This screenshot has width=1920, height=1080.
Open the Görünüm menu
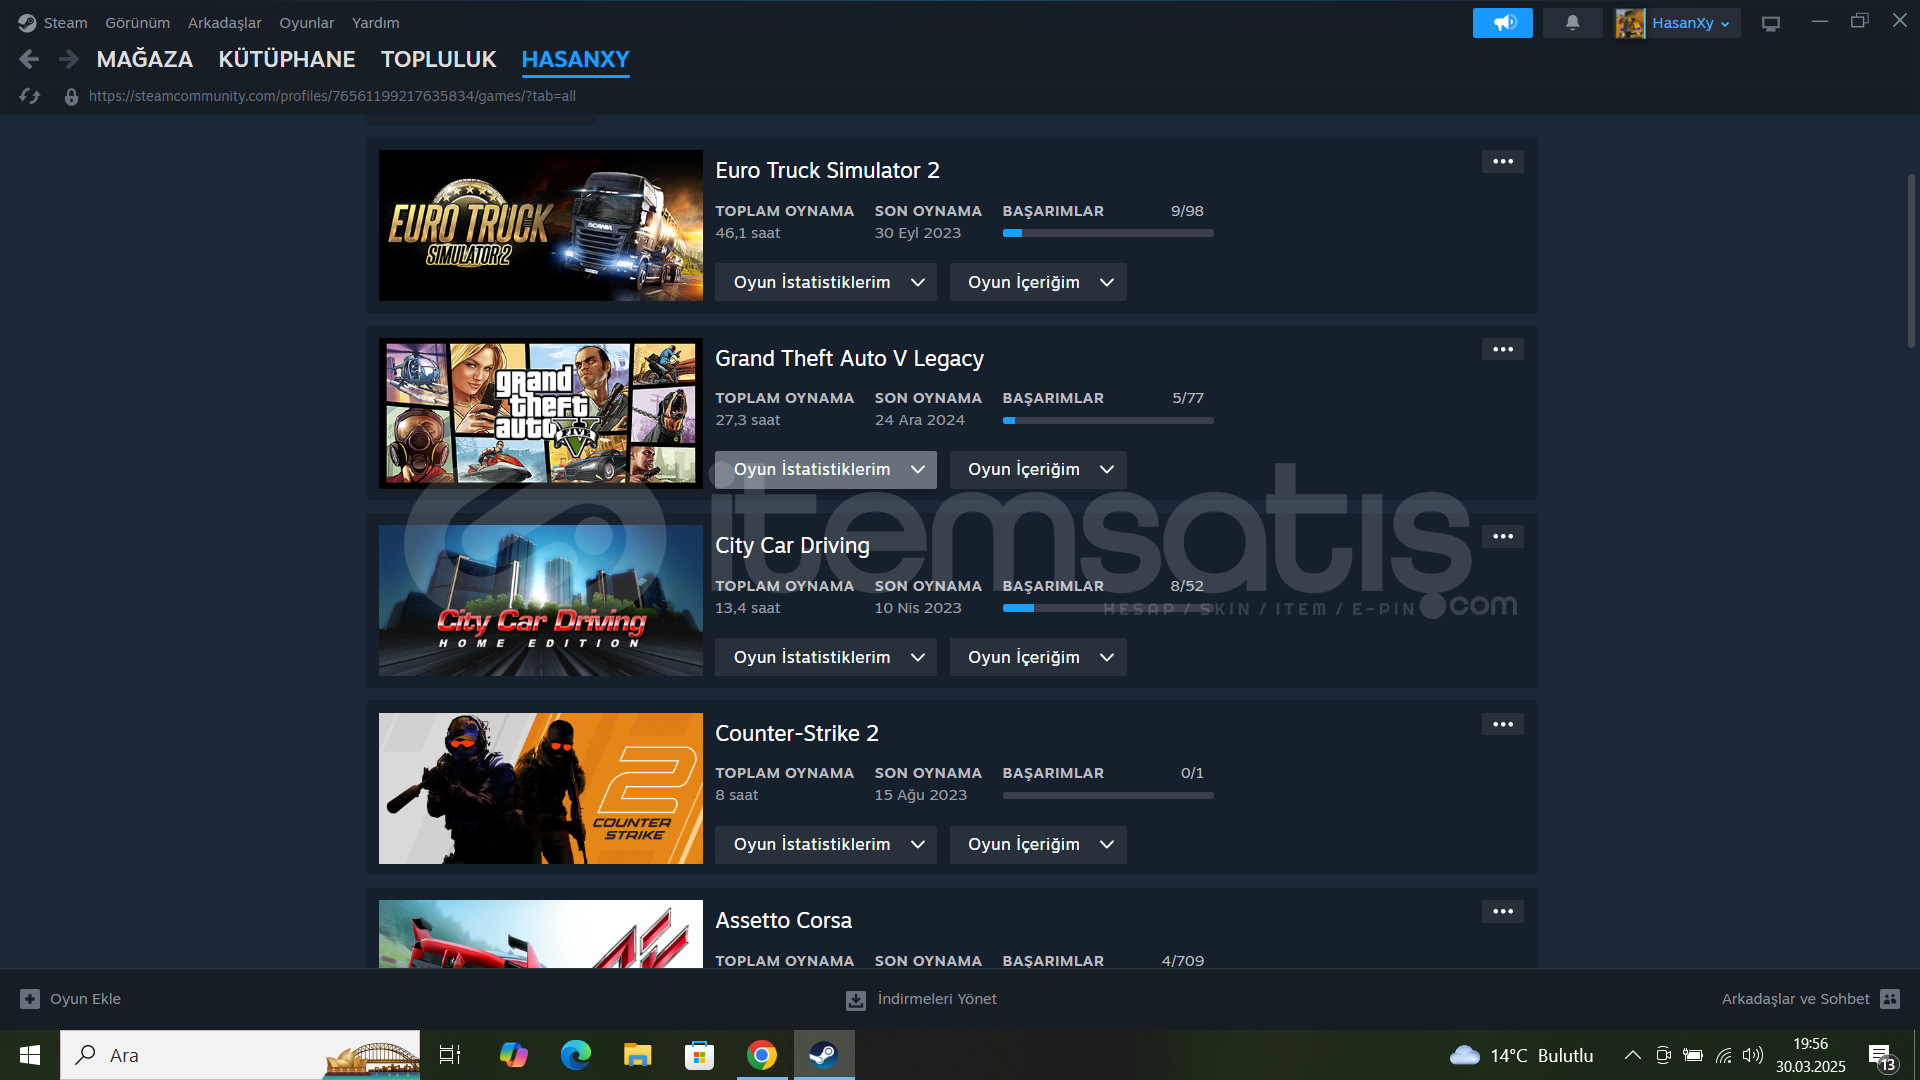tap(137, 23)
